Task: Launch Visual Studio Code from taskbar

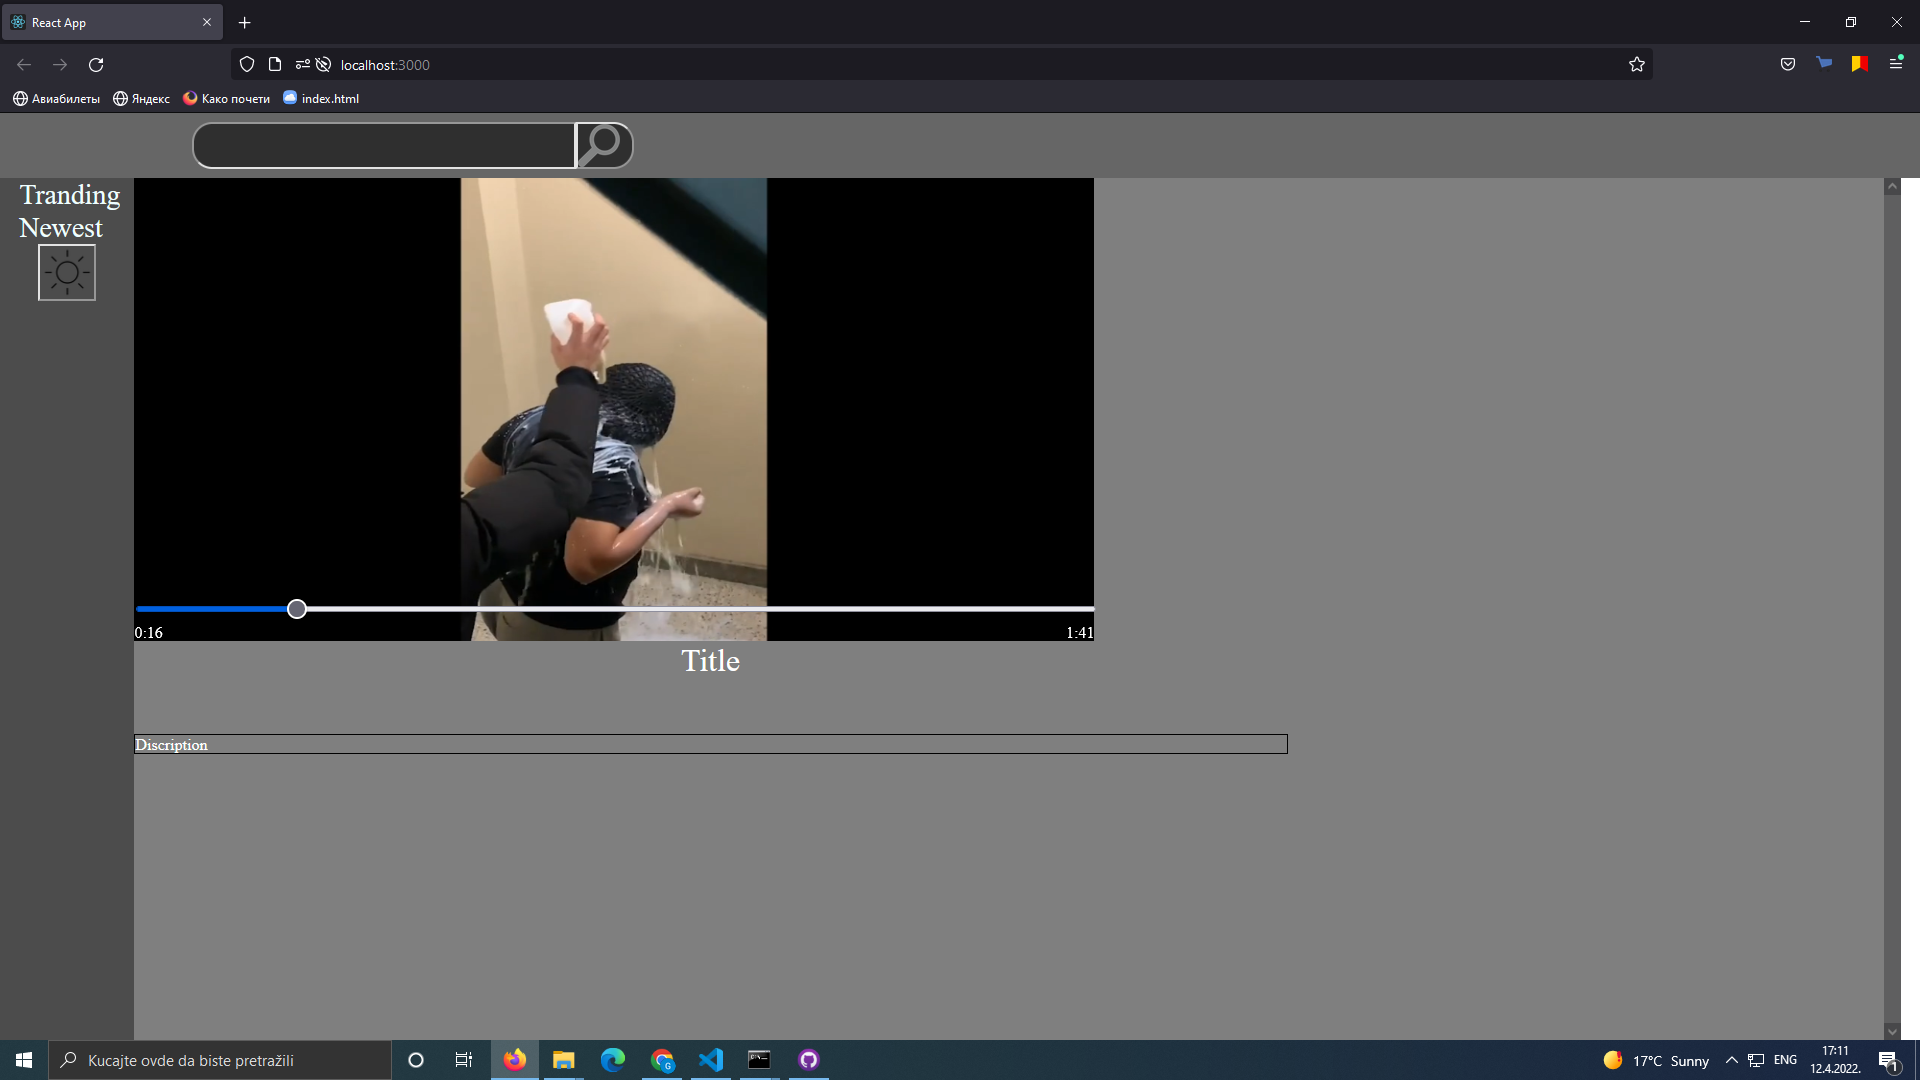Action: pos(711,1060)
